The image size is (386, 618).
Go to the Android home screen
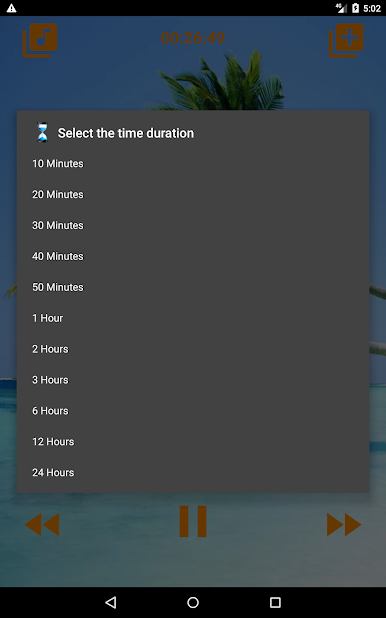click(193, 602)
